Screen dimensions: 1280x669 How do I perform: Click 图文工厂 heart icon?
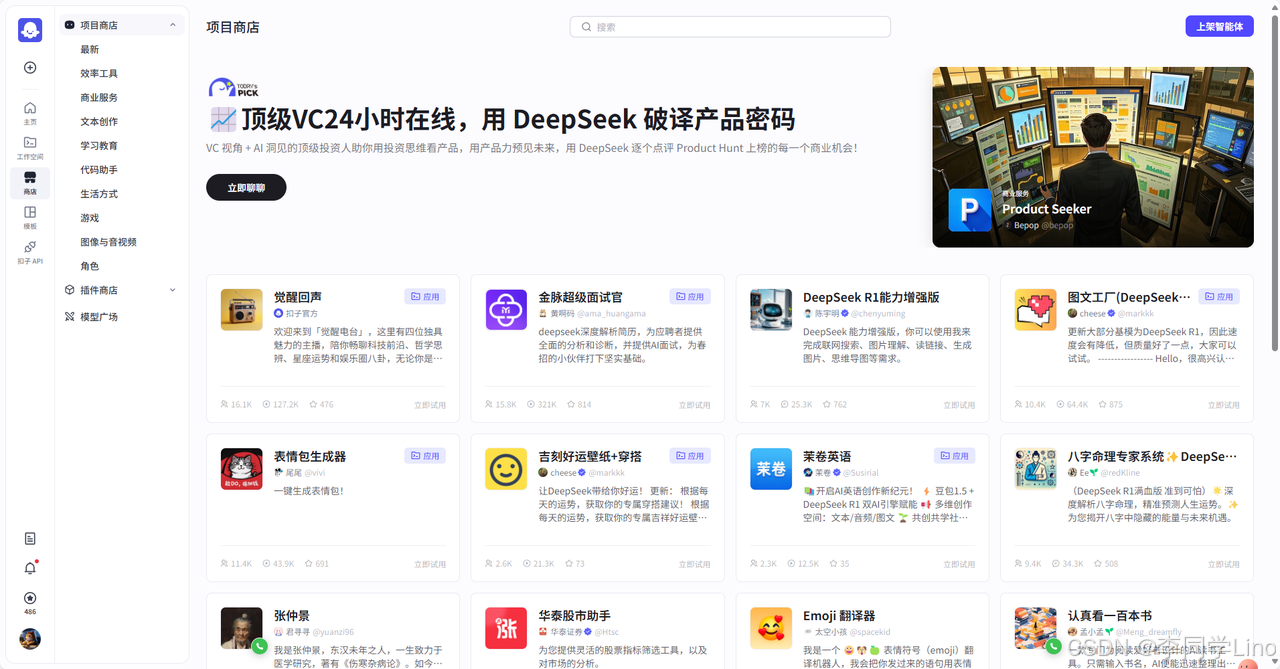point(1035,310)
